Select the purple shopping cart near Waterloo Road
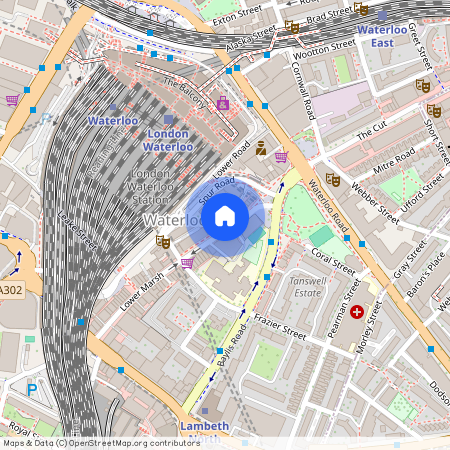The height and width of the screenshot is (450, 450). pyautogui.click(x=281, y=157)
